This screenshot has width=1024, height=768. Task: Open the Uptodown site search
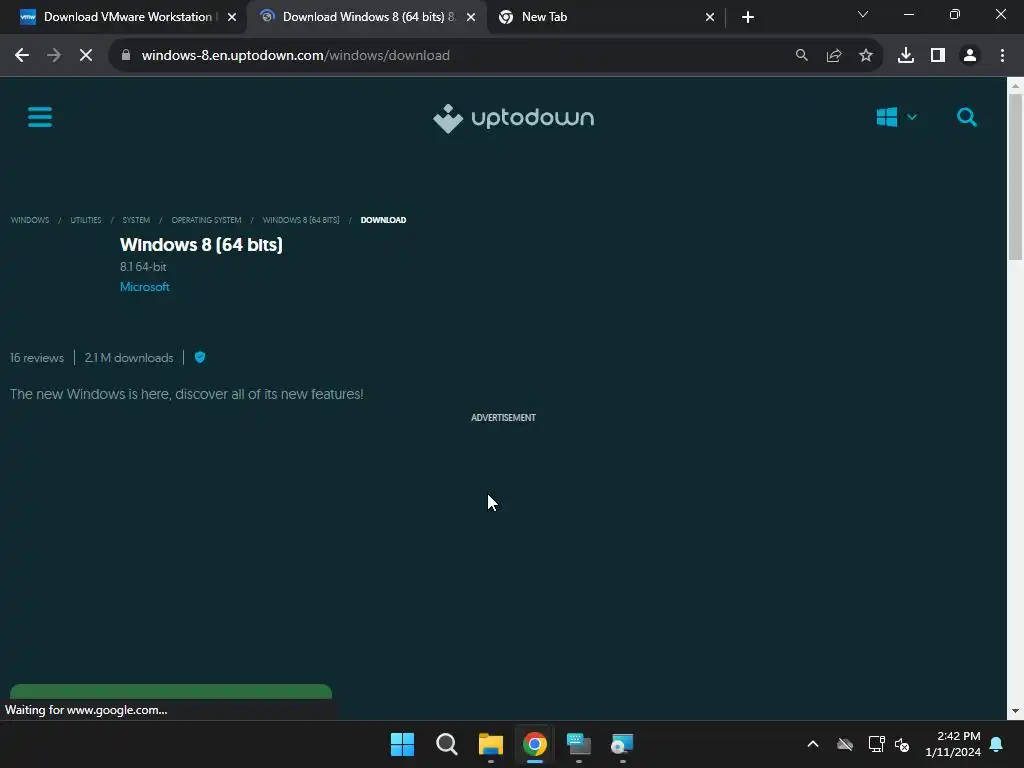pos(967,118)
